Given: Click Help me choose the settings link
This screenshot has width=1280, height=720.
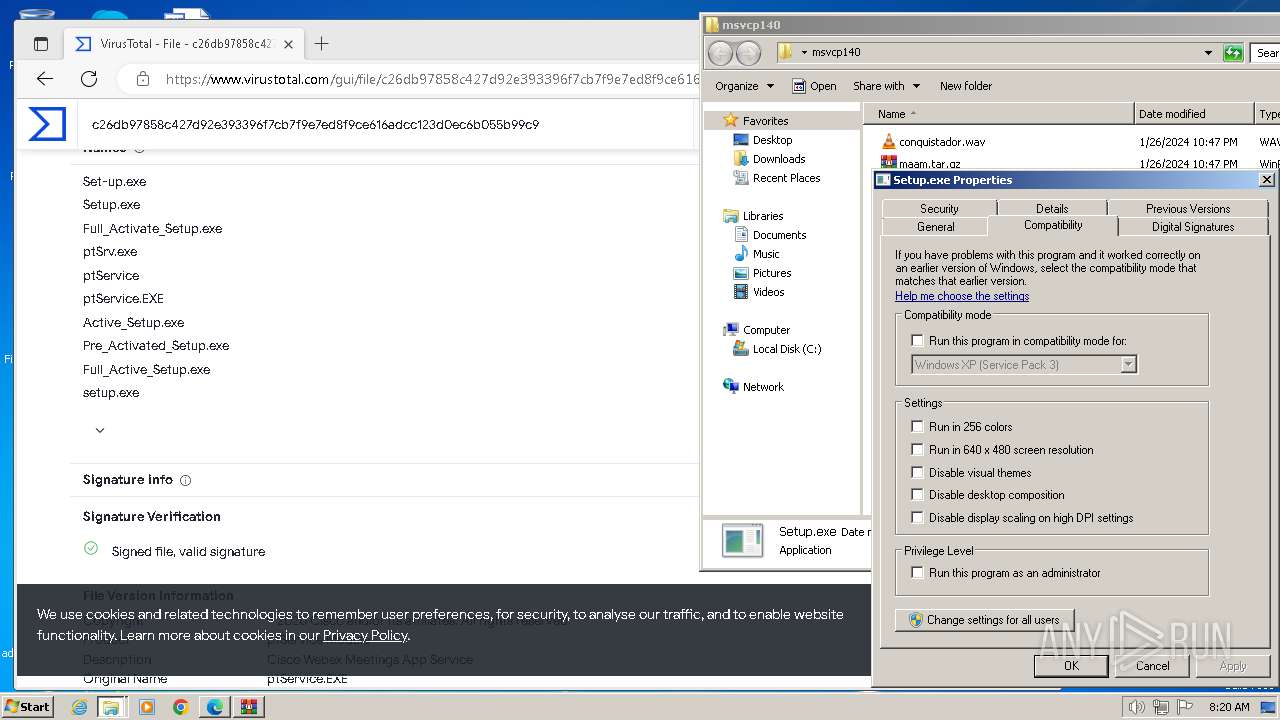Looking at the screenshot, I should coord(962,296).
